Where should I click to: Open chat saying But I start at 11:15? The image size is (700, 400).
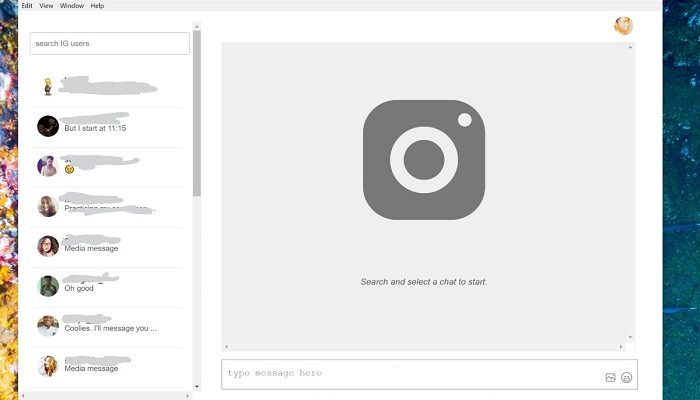[x=106, y=127]
